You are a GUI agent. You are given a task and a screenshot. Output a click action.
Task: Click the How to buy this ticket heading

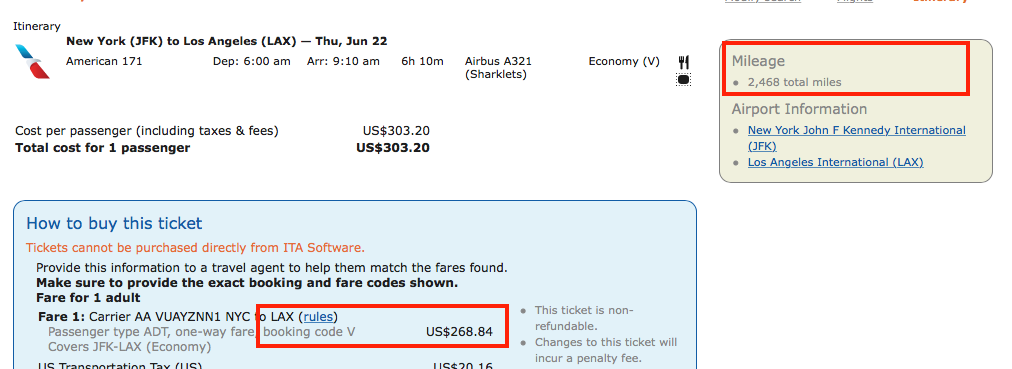[x=114, y=224]
